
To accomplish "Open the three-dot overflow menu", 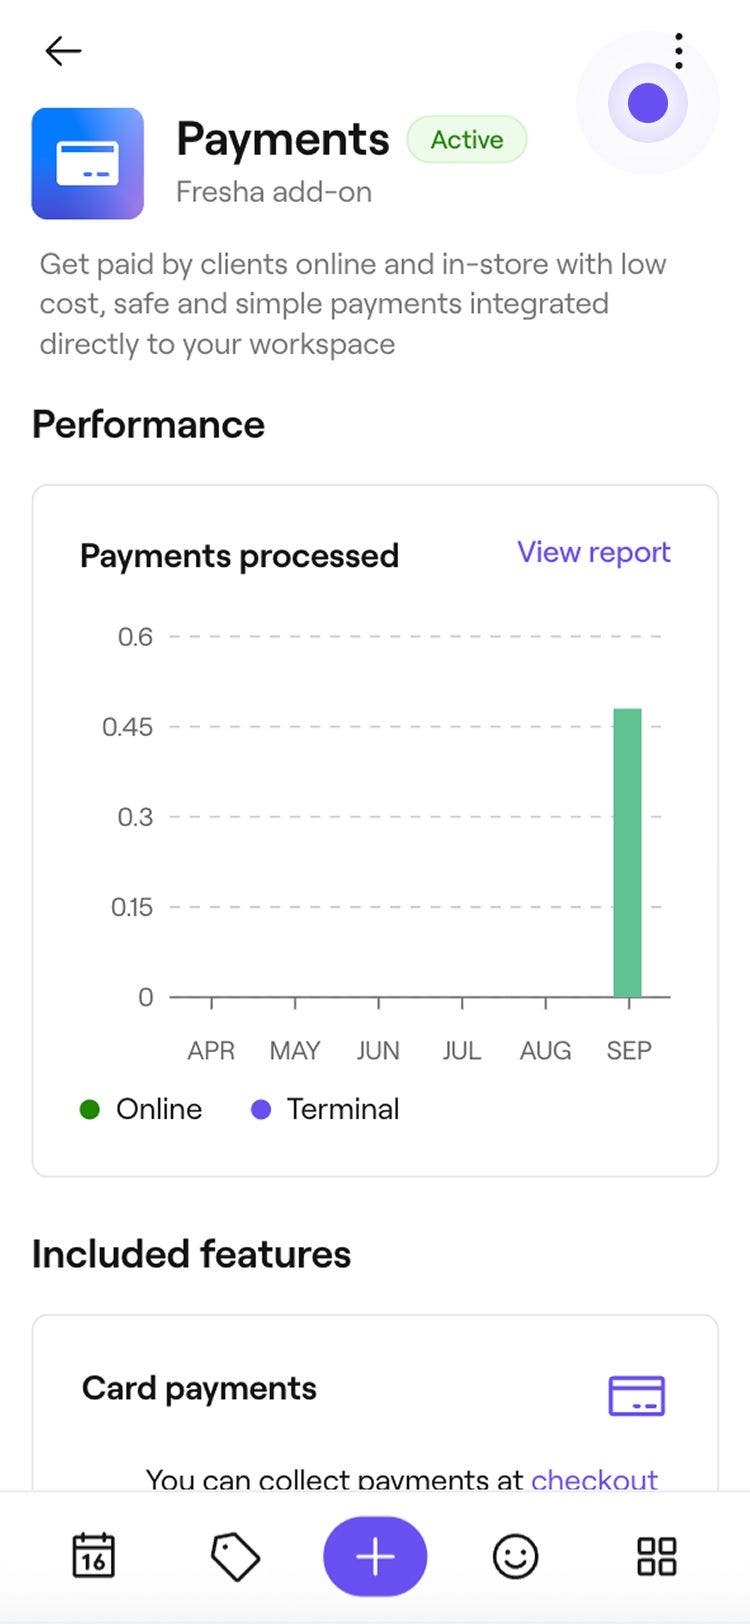I will tap(679, 51).
